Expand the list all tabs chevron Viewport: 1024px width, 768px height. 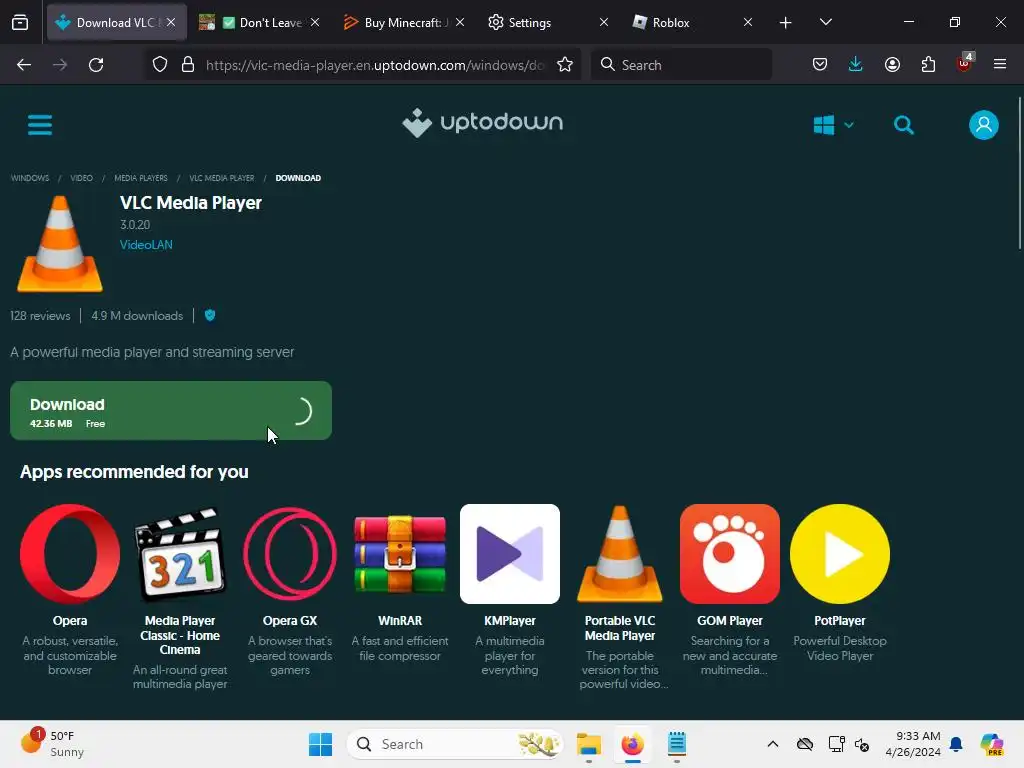(x=826, y=23)
